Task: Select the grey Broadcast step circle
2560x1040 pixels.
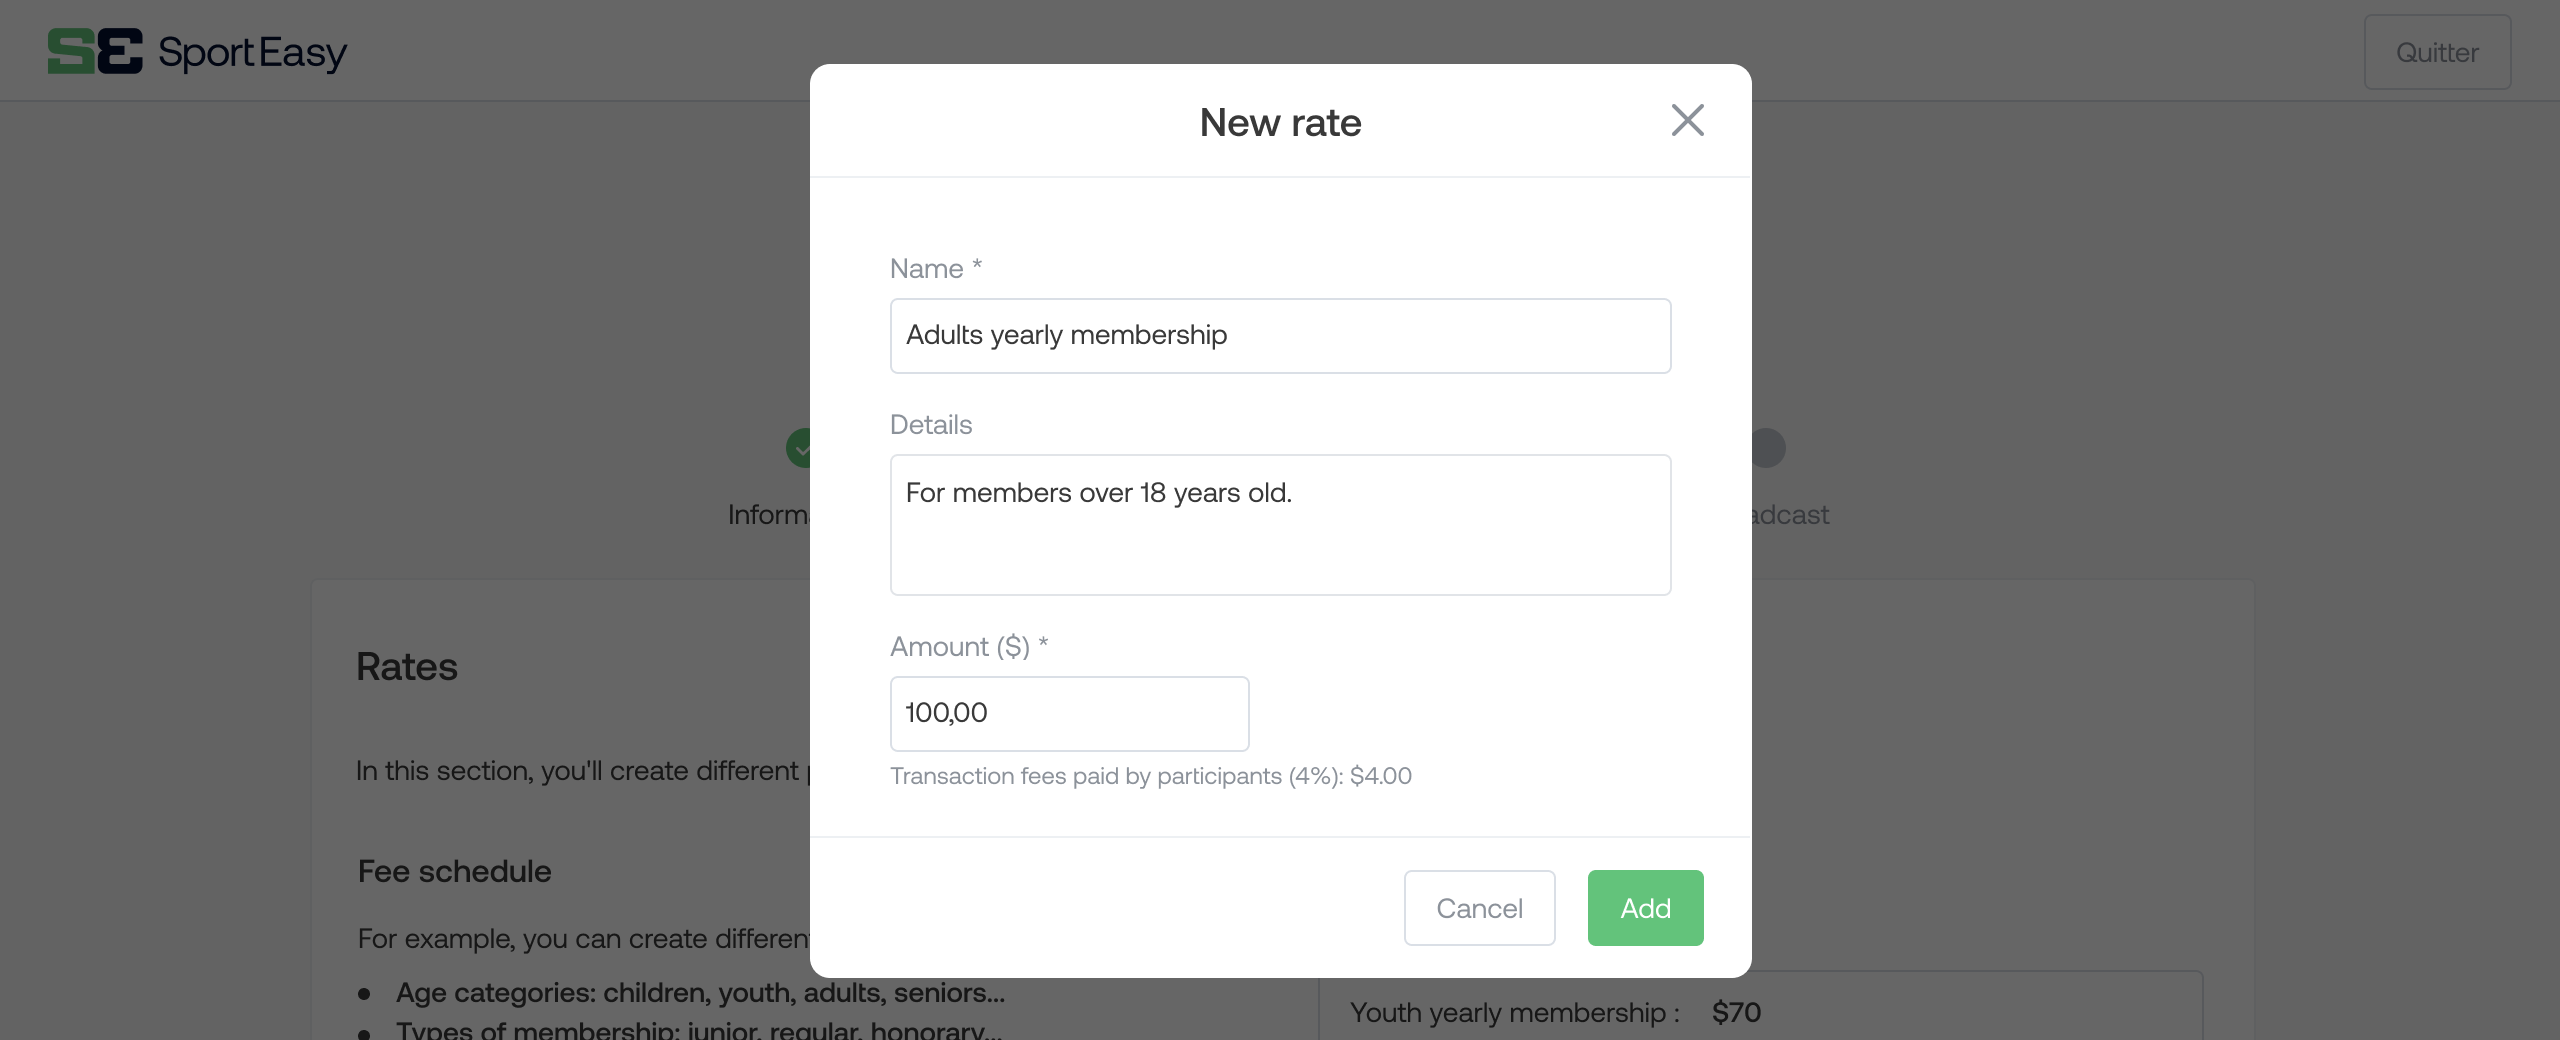Action: [x=1768, y=448]
